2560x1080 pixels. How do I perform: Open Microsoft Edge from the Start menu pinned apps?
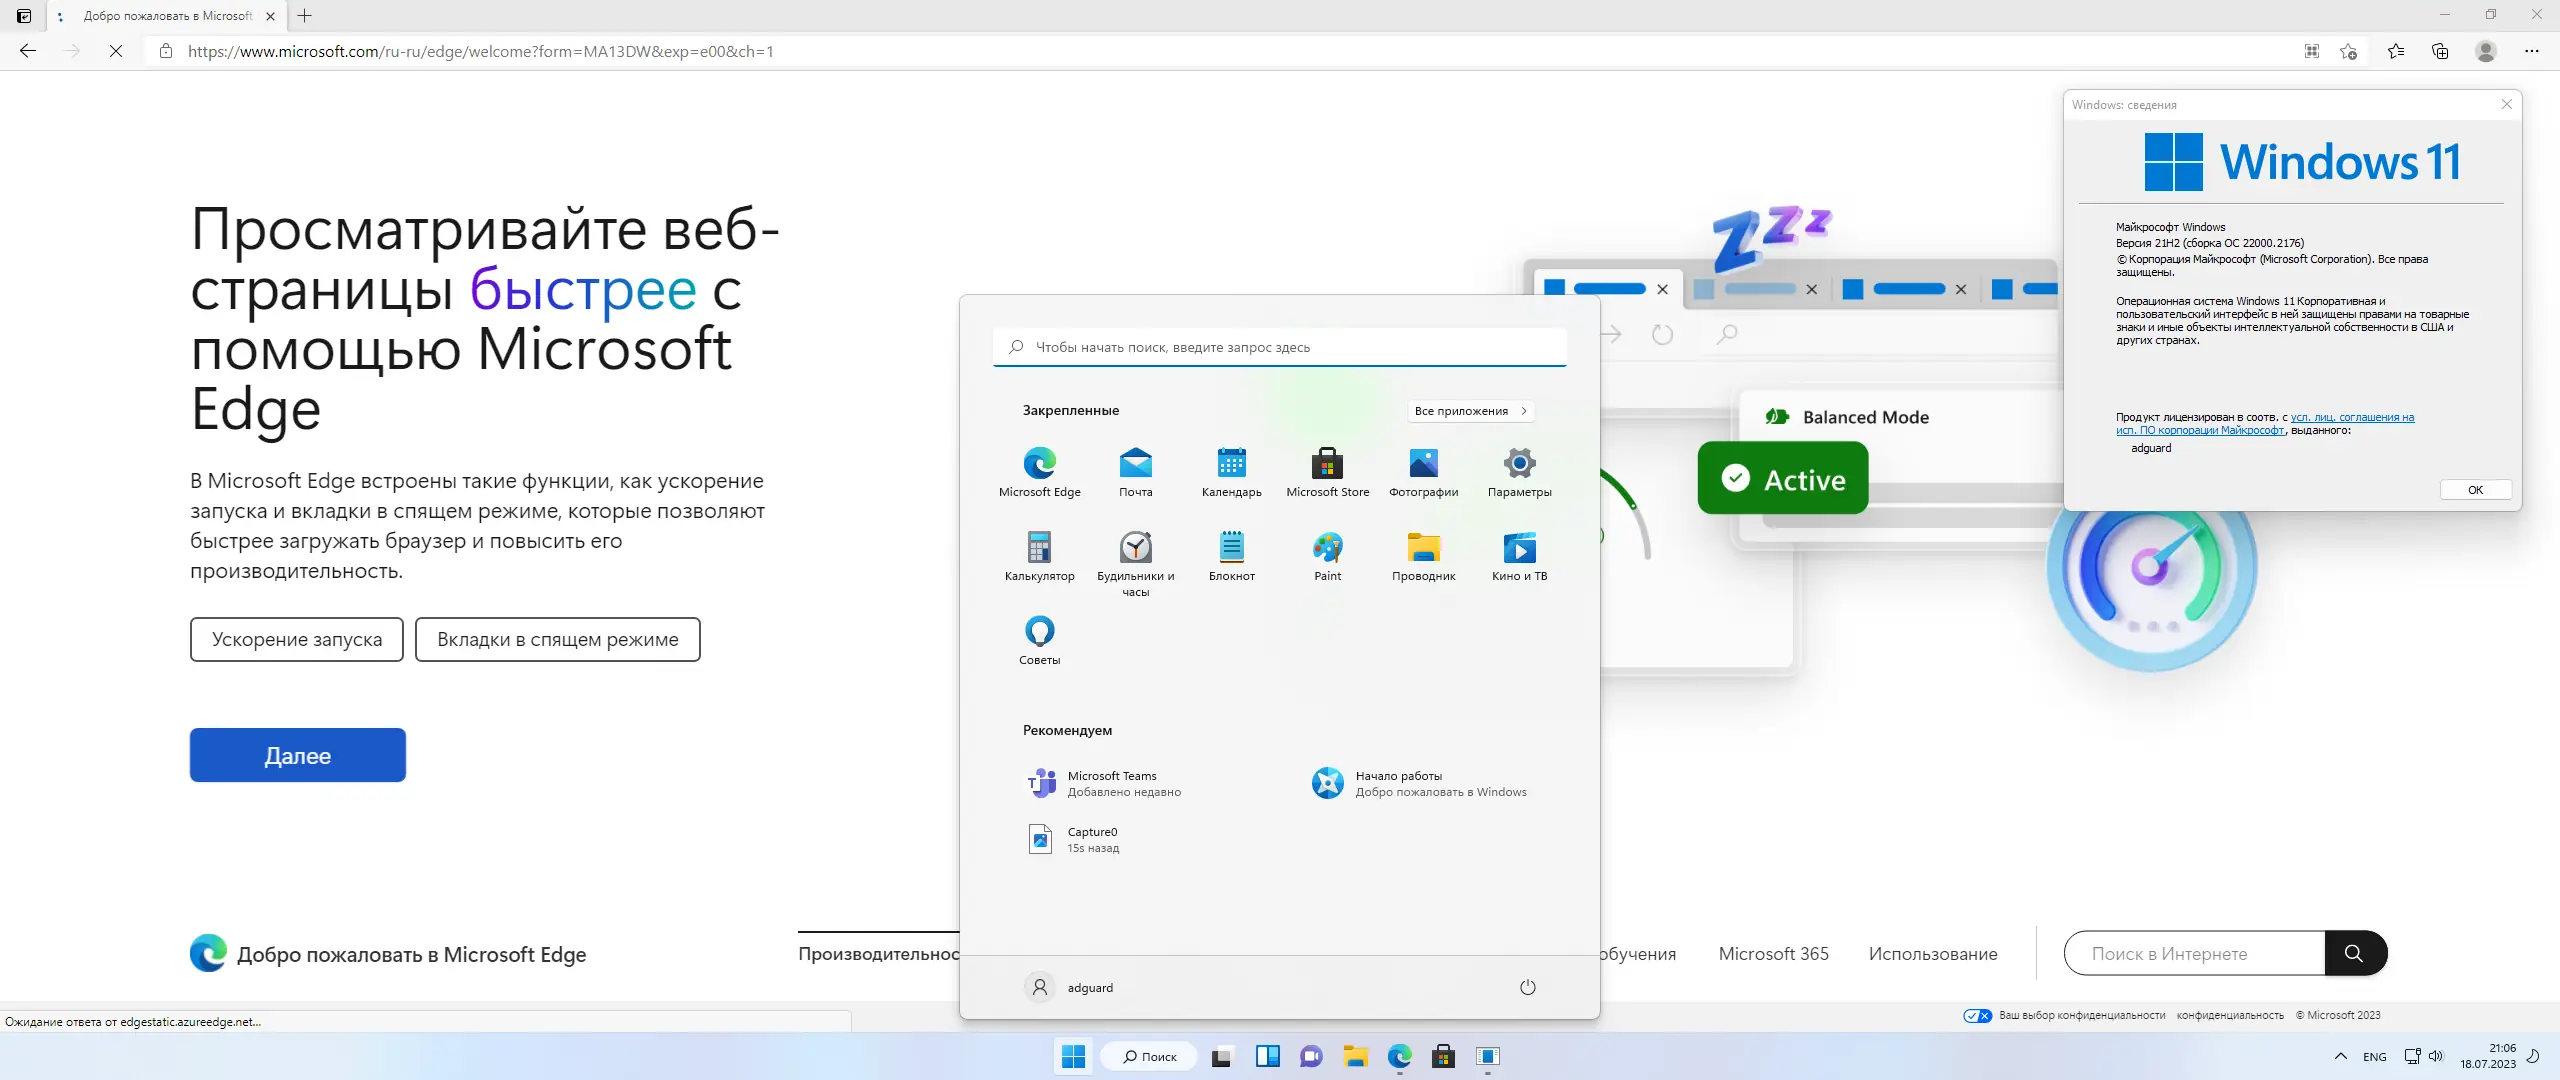(1039, 466)
